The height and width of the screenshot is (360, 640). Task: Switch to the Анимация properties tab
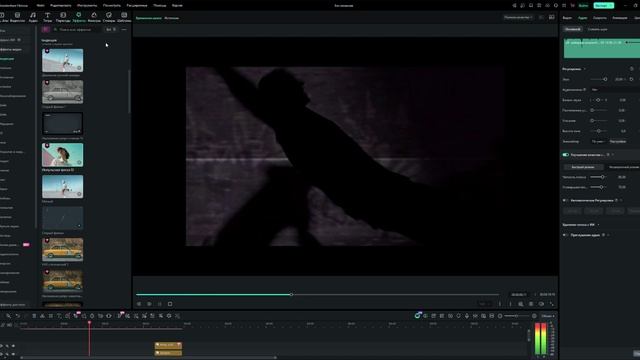click(620, 18)
